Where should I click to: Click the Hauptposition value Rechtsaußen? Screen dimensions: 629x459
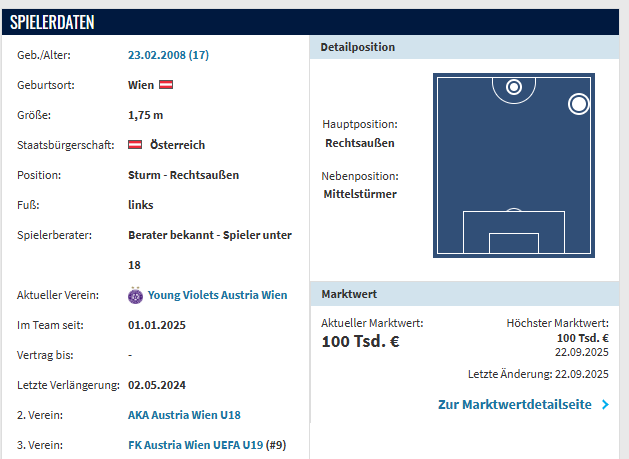click(x=359, y=143)
